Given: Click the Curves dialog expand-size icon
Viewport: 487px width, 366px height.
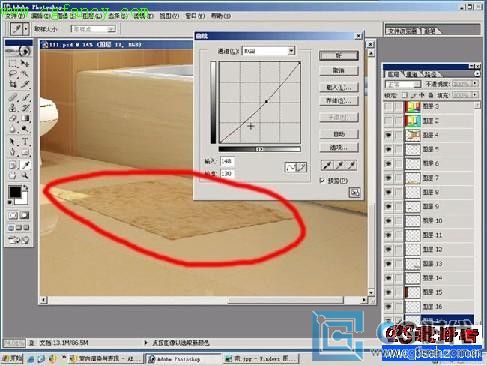Looking at the screenshot, I should 355,192.
